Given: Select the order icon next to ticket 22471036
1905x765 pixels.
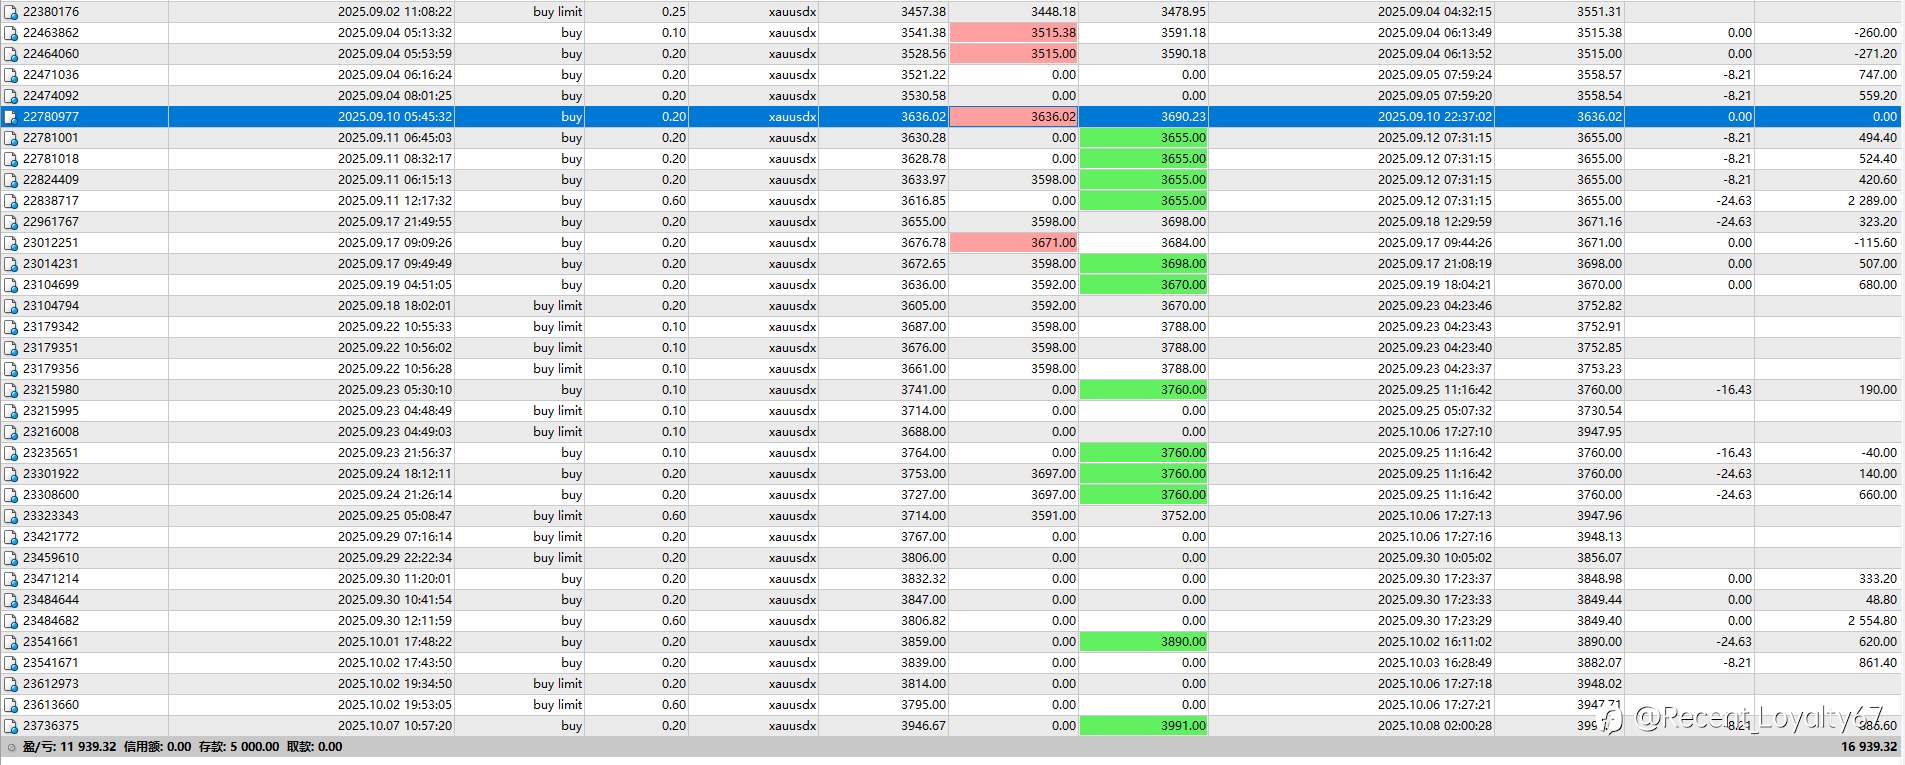Looking at the screenshot, I should (11, 75).
